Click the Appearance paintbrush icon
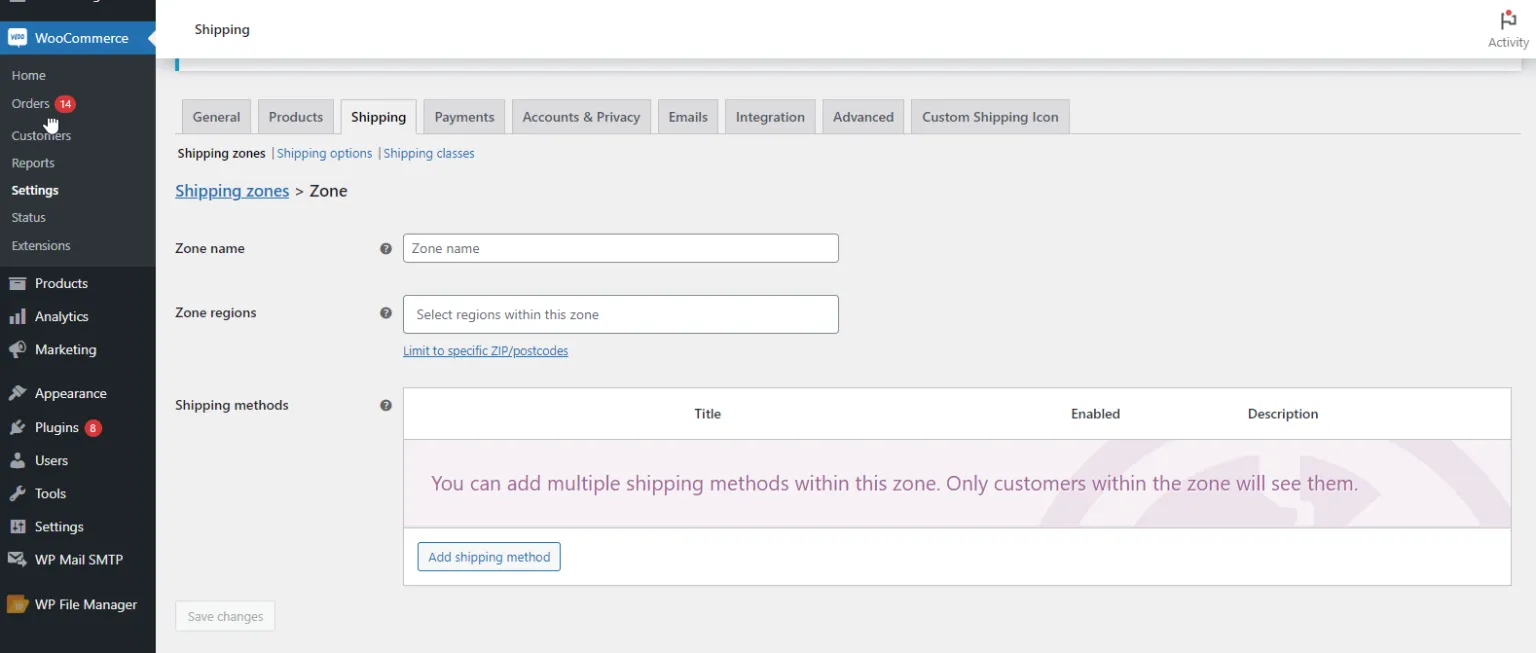Image resolution: width=1536 pixels, height=653 pixels. [x=17, y=393]
